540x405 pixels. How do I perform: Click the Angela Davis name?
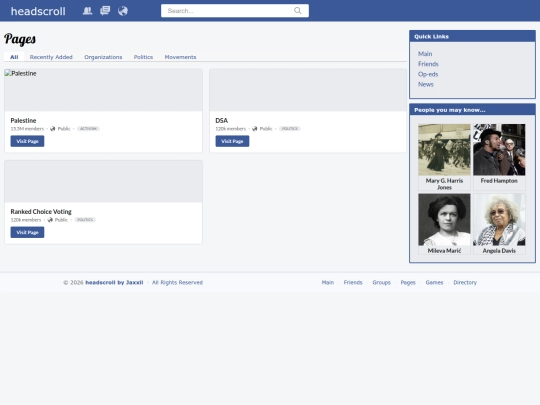[x=499, y=251]
